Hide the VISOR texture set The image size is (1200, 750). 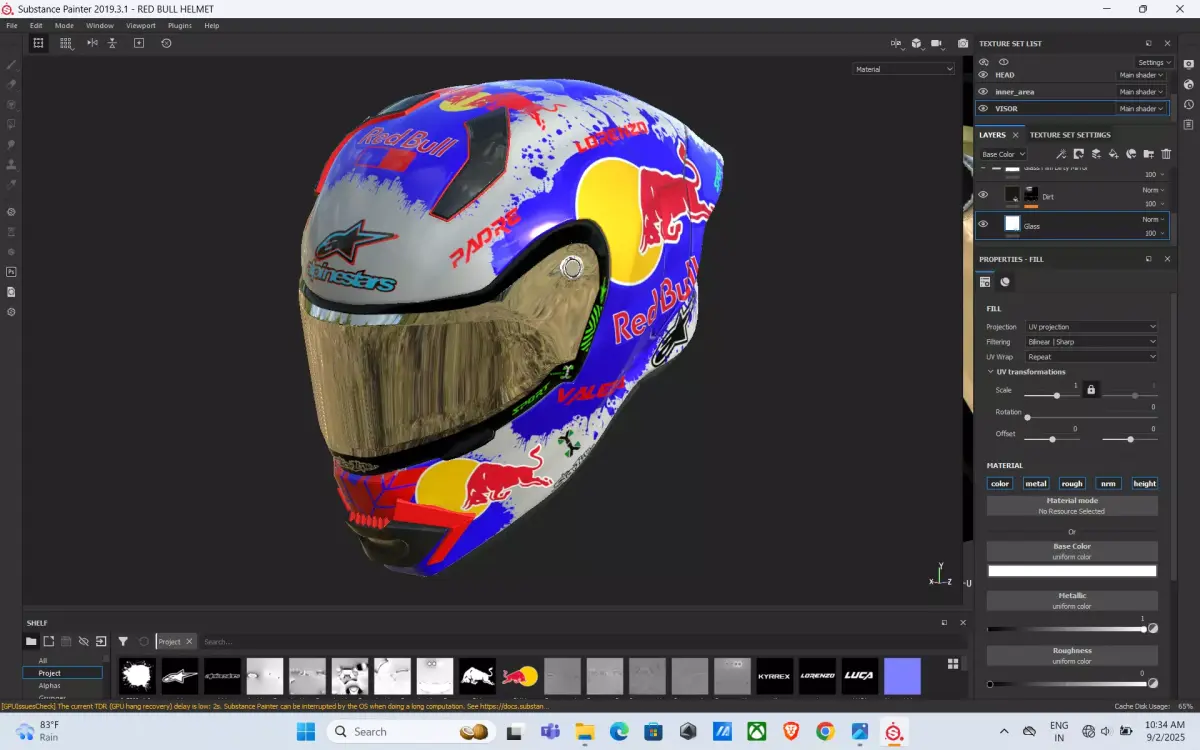point(983,108)
